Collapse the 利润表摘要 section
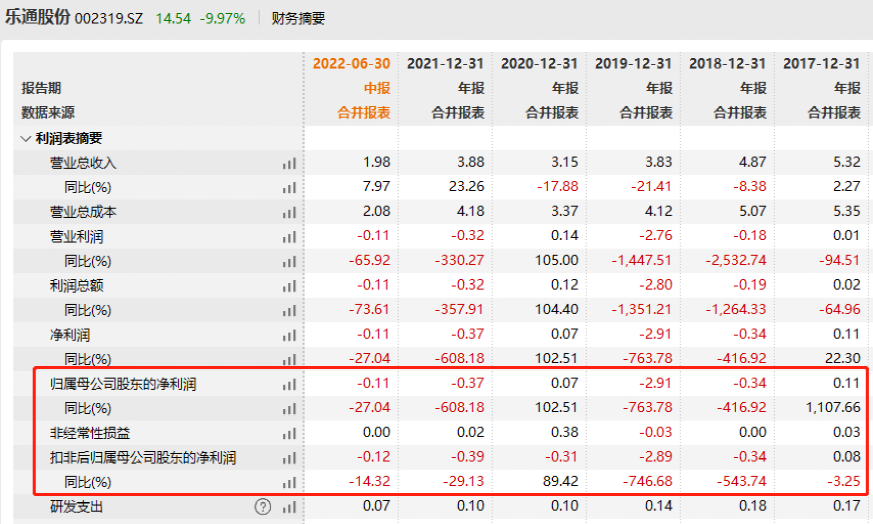The height and width of the screenshot is (524, 873). 26,139
